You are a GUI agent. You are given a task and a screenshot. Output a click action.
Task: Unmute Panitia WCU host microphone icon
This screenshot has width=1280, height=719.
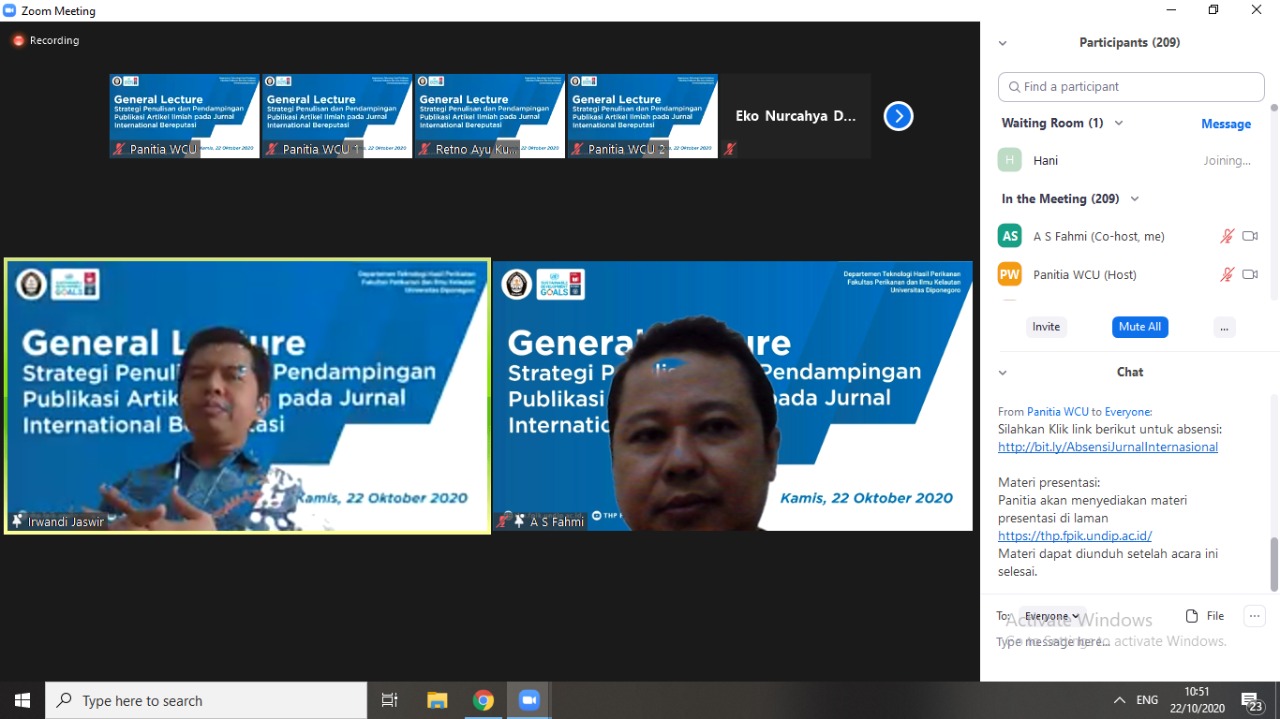(1227, 275)
